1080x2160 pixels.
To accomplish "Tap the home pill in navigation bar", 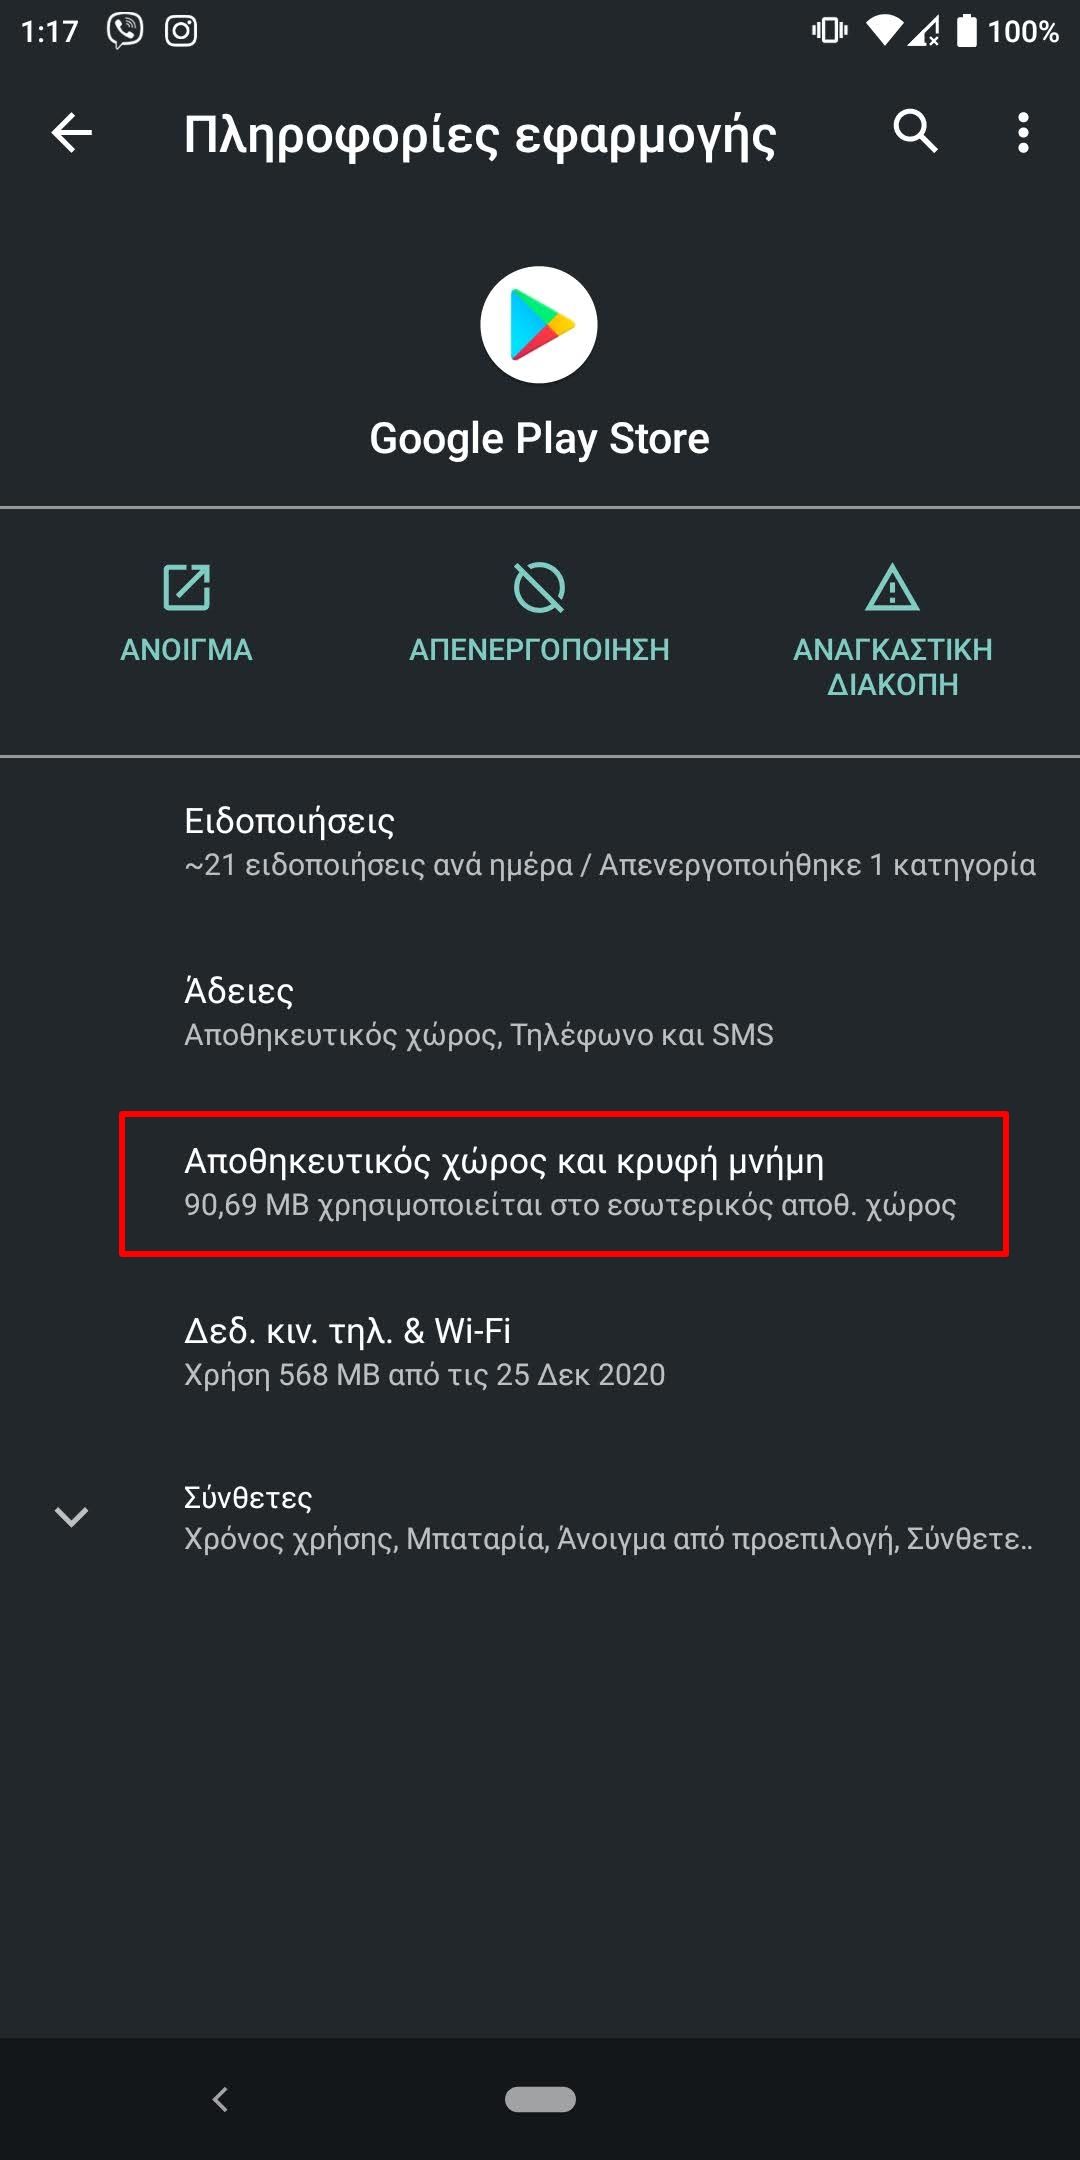I will tap(540, 2098).
